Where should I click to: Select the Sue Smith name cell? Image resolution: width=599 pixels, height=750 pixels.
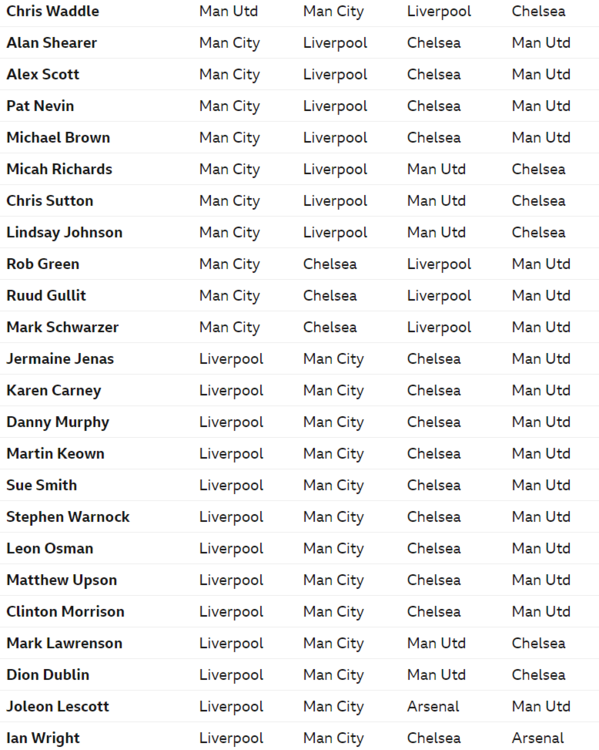(42, 485)
